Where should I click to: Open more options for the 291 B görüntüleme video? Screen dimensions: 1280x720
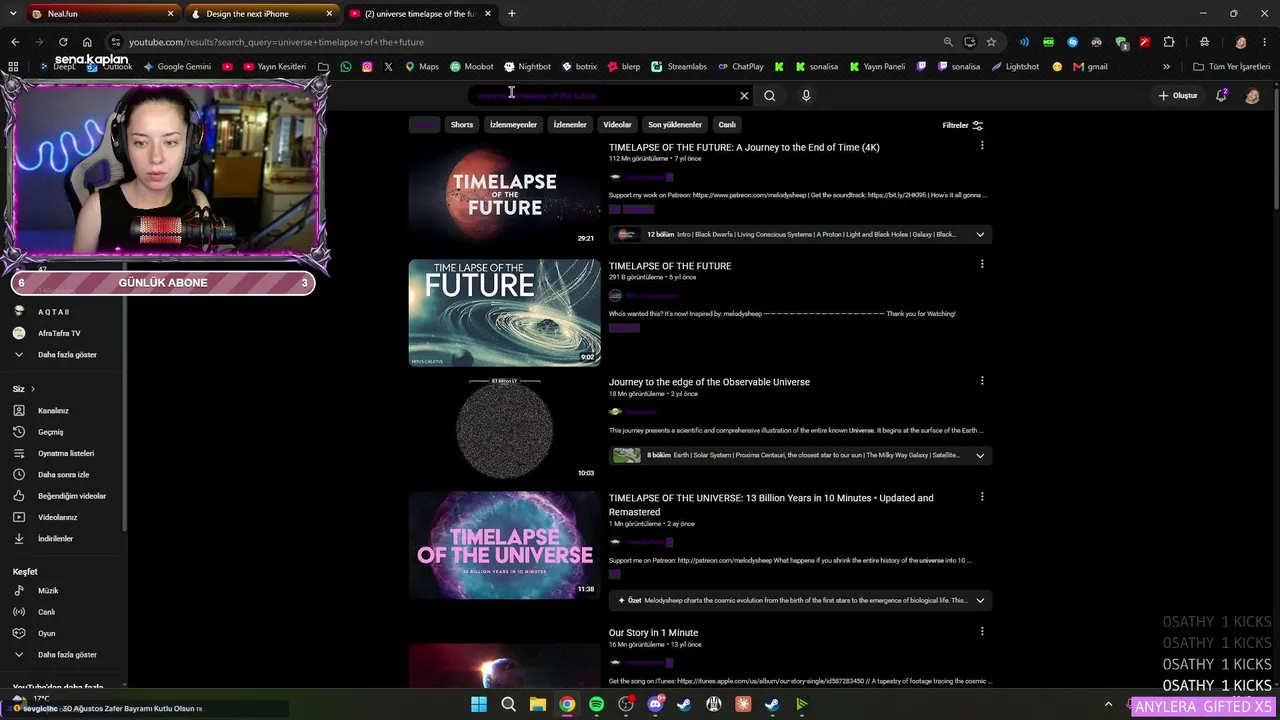(x=982, y=264)
